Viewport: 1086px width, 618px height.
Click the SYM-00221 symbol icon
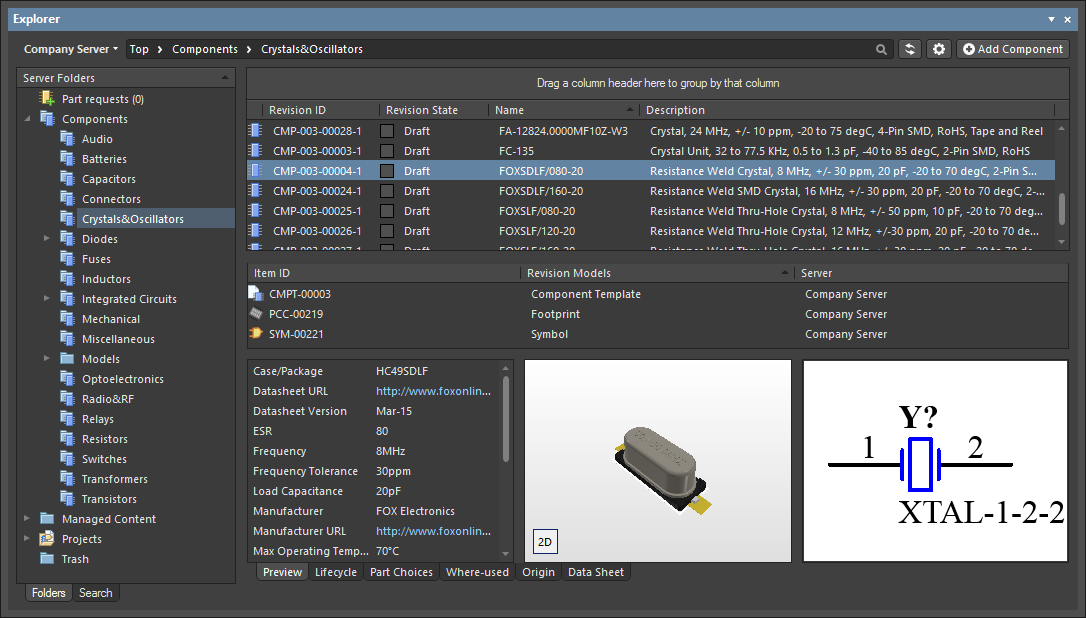tap(256, 334)
